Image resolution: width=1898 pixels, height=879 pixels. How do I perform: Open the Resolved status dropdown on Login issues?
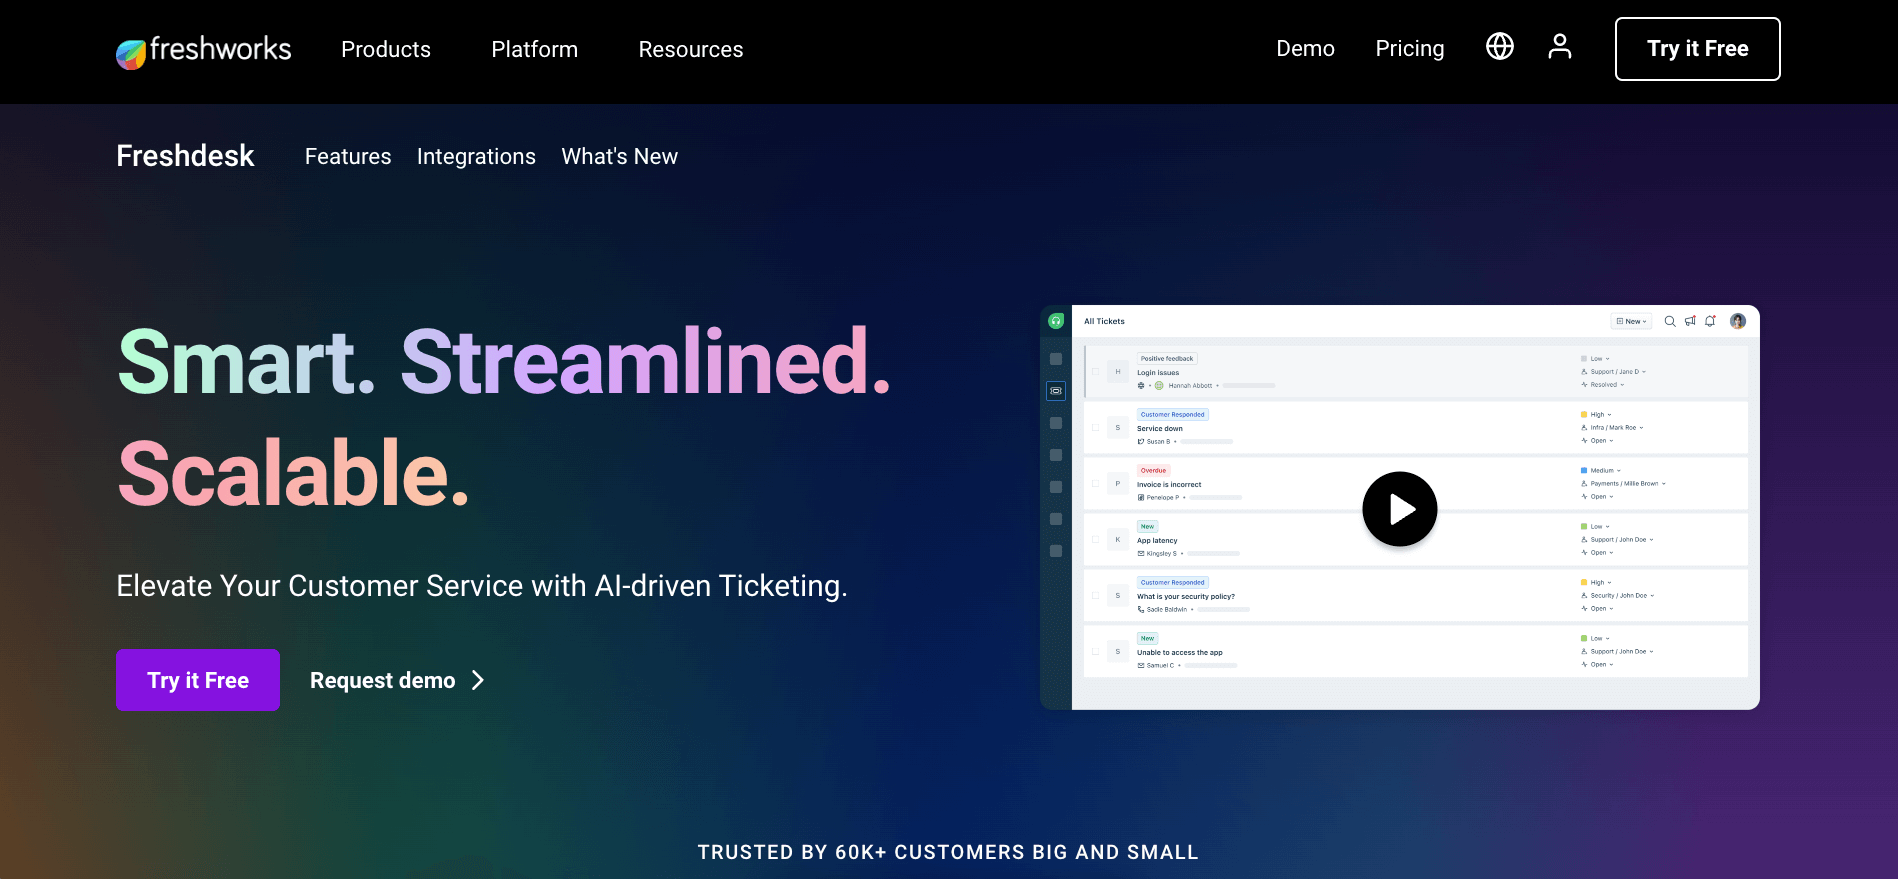coord(1605,384)
